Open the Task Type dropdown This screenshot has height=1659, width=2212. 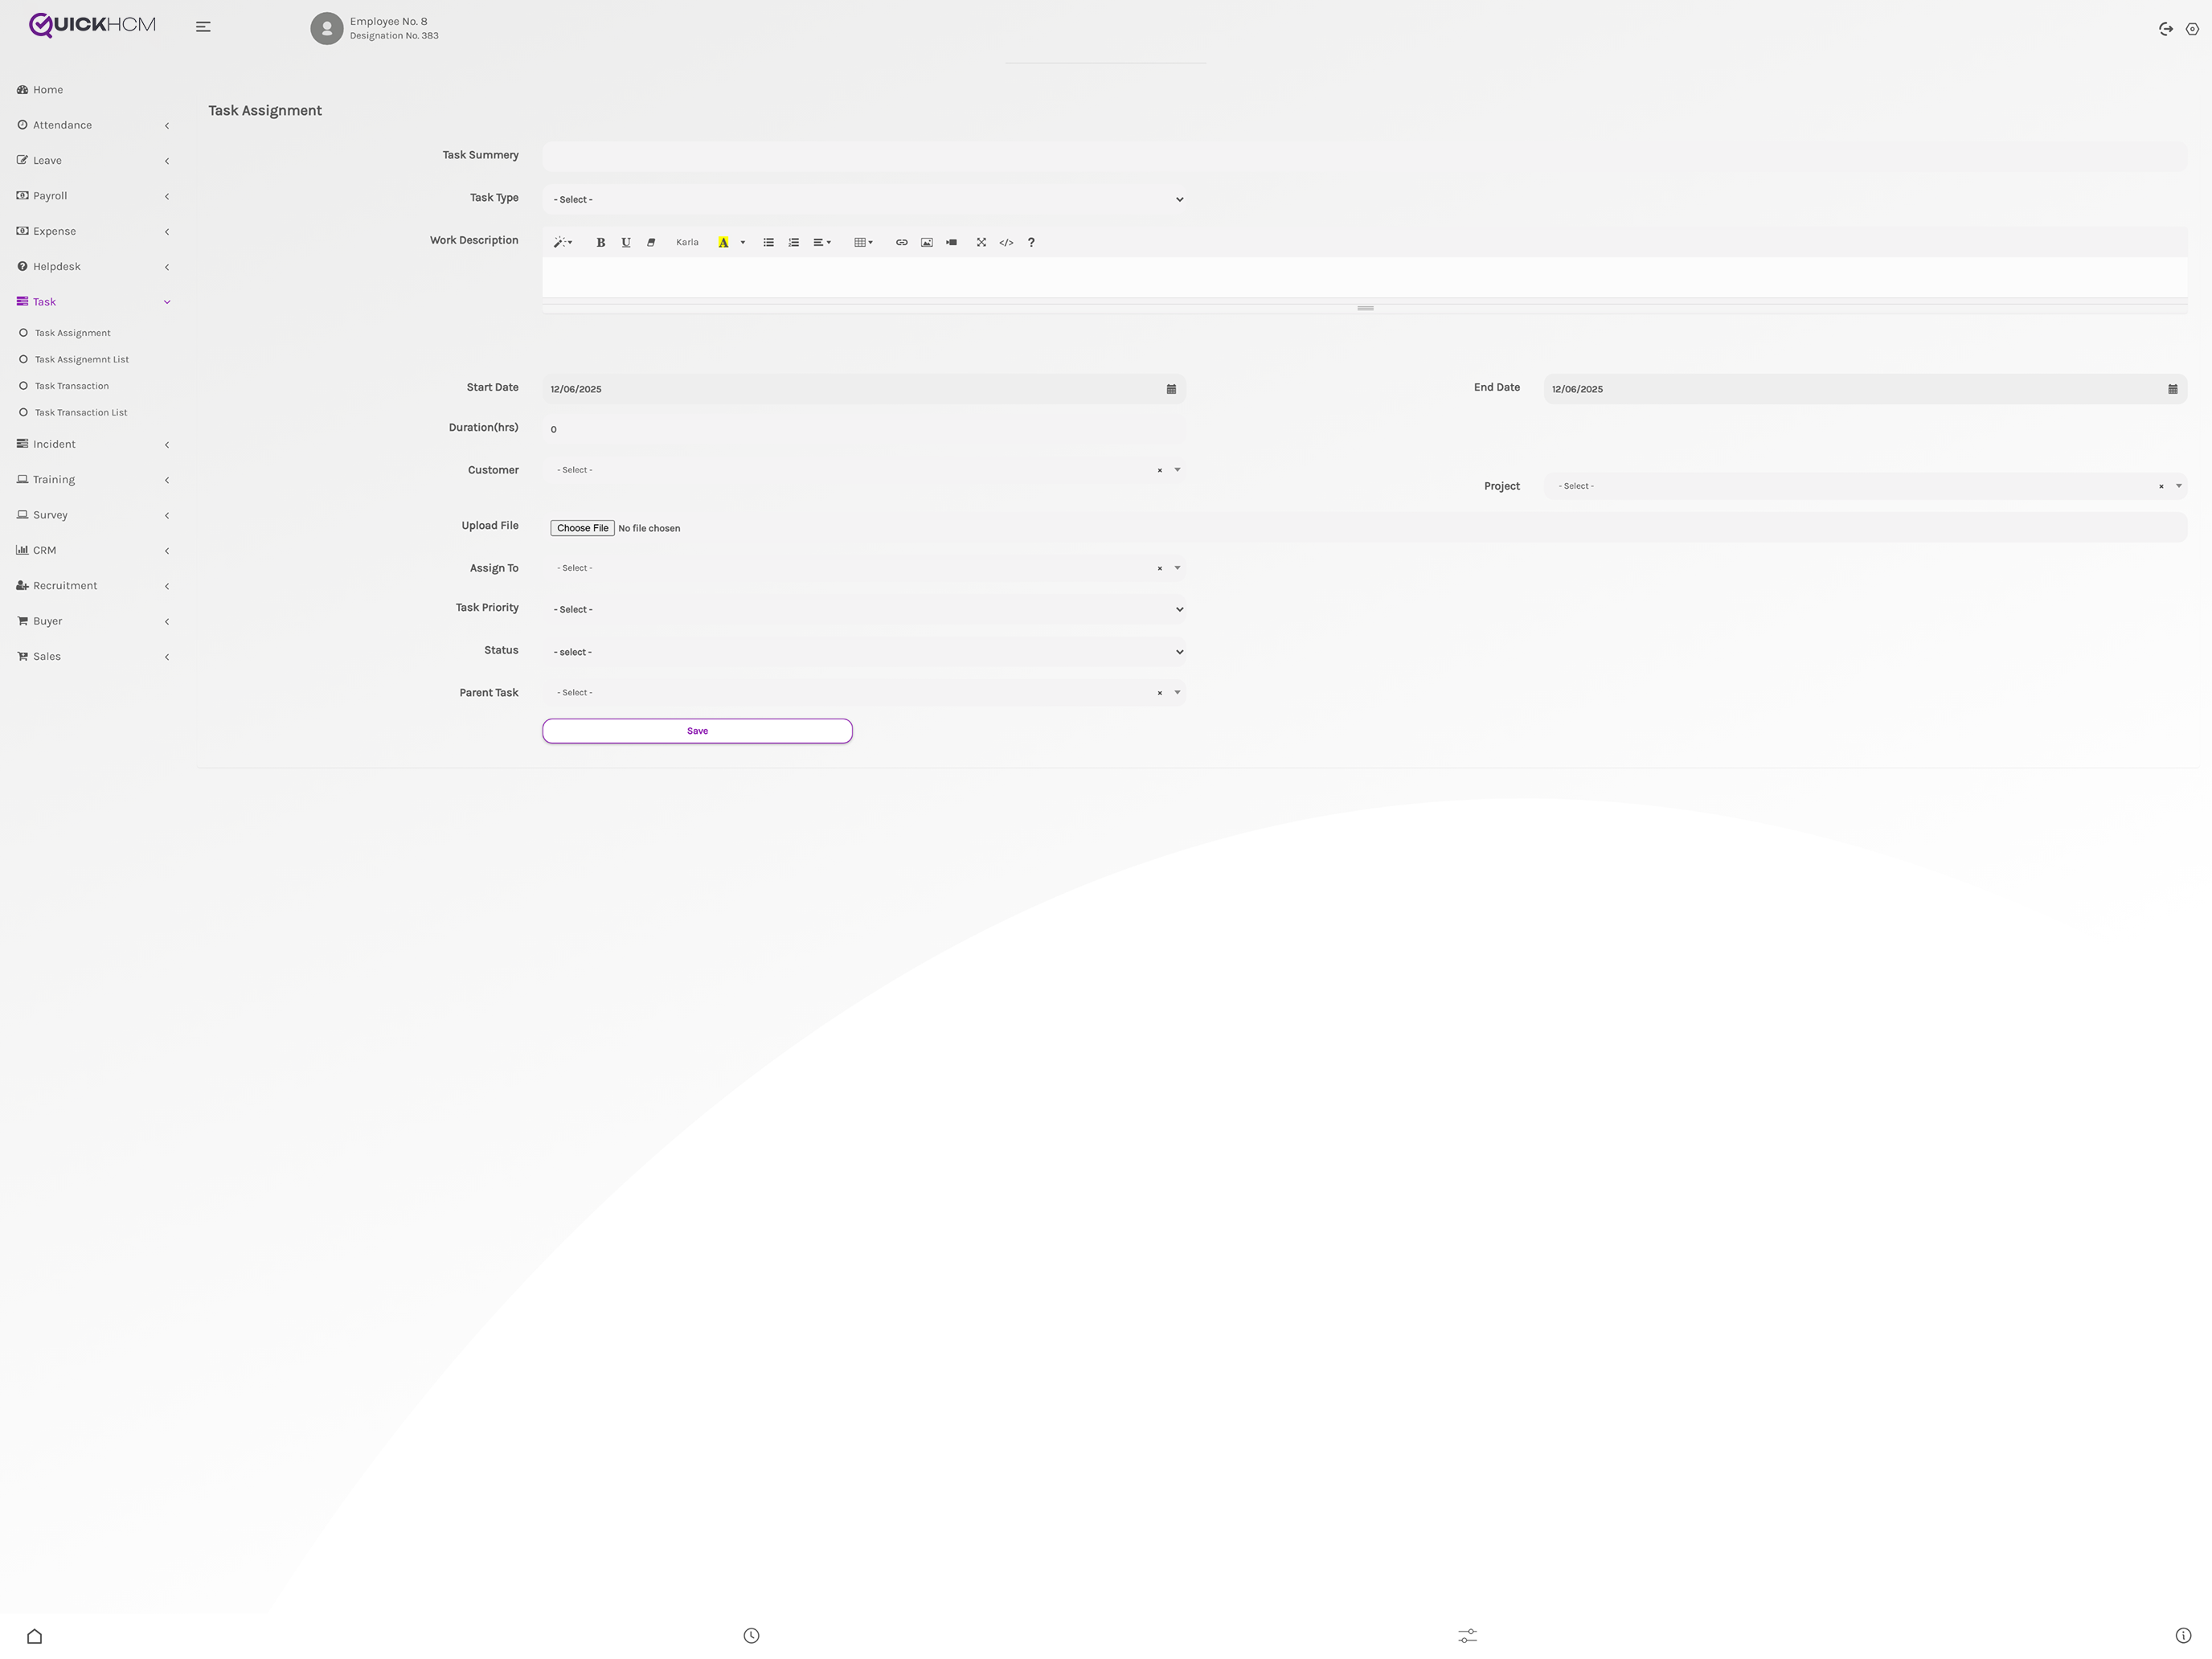[x=865, y=200]
